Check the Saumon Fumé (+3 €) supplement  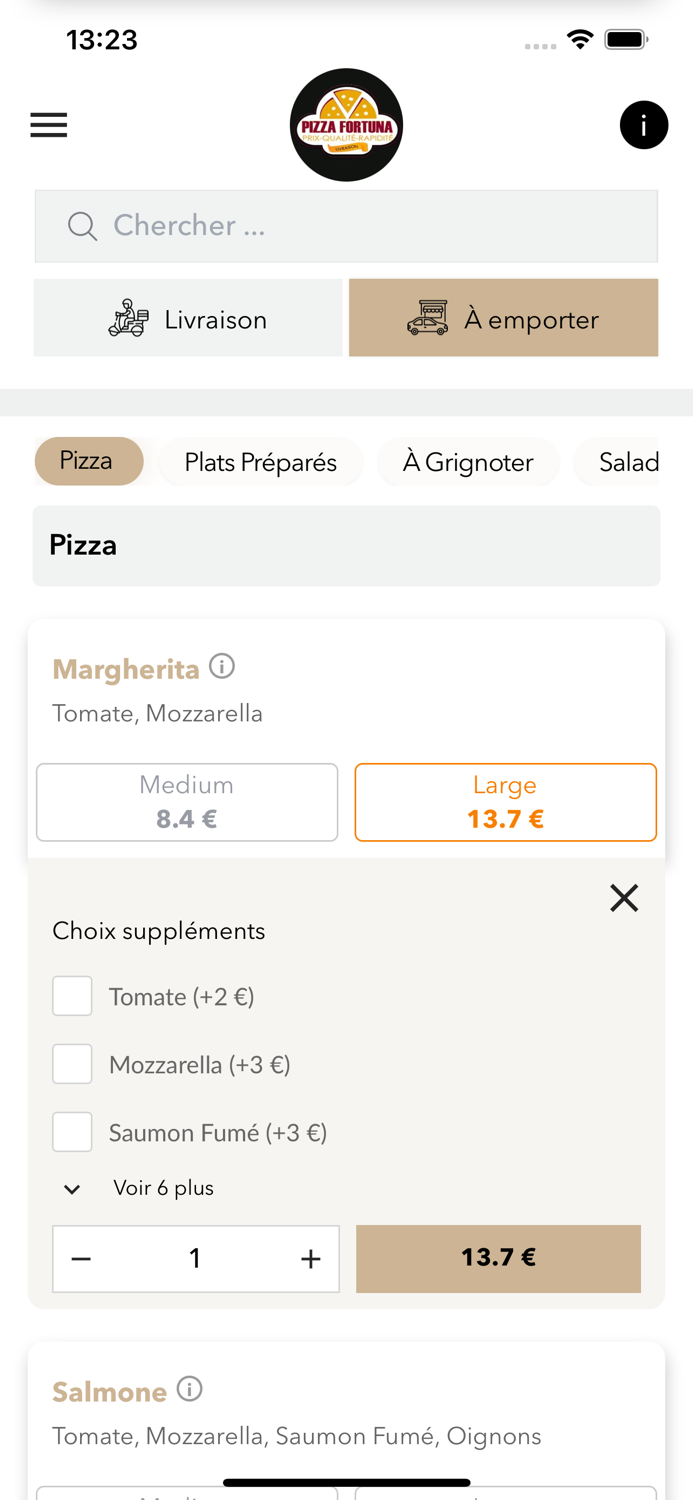pos(72,1131)
